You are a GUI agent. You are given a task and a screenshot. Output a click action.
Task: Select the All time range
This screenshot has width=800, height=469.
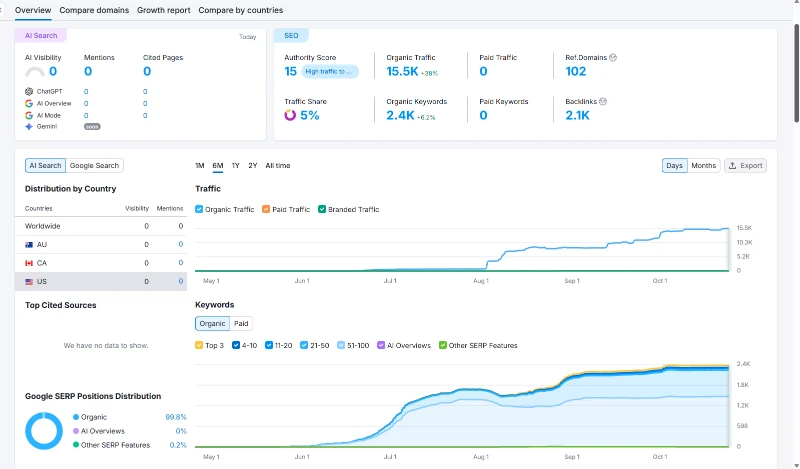coord(278,165)
